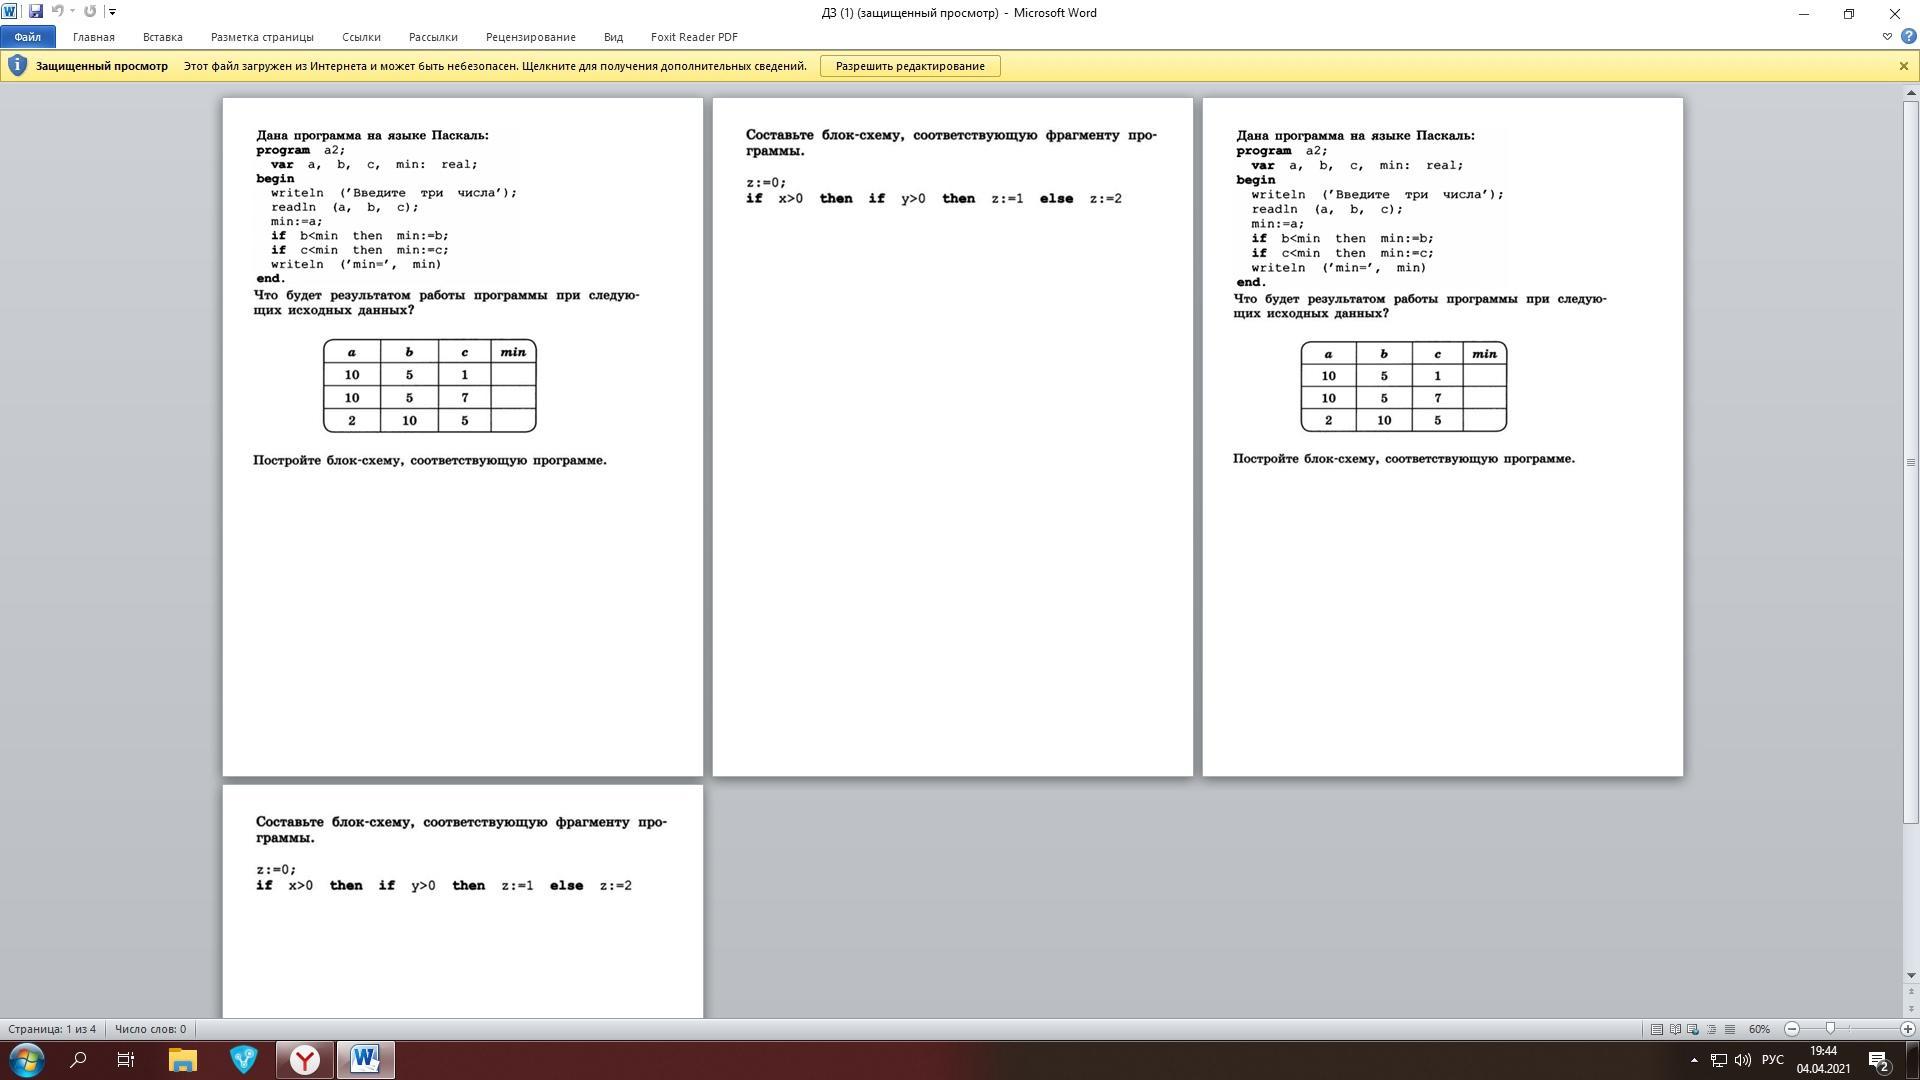The image size is (1920, 1080).
Task: Click 'z:=0;' line on second page
Action: (766, 183)
